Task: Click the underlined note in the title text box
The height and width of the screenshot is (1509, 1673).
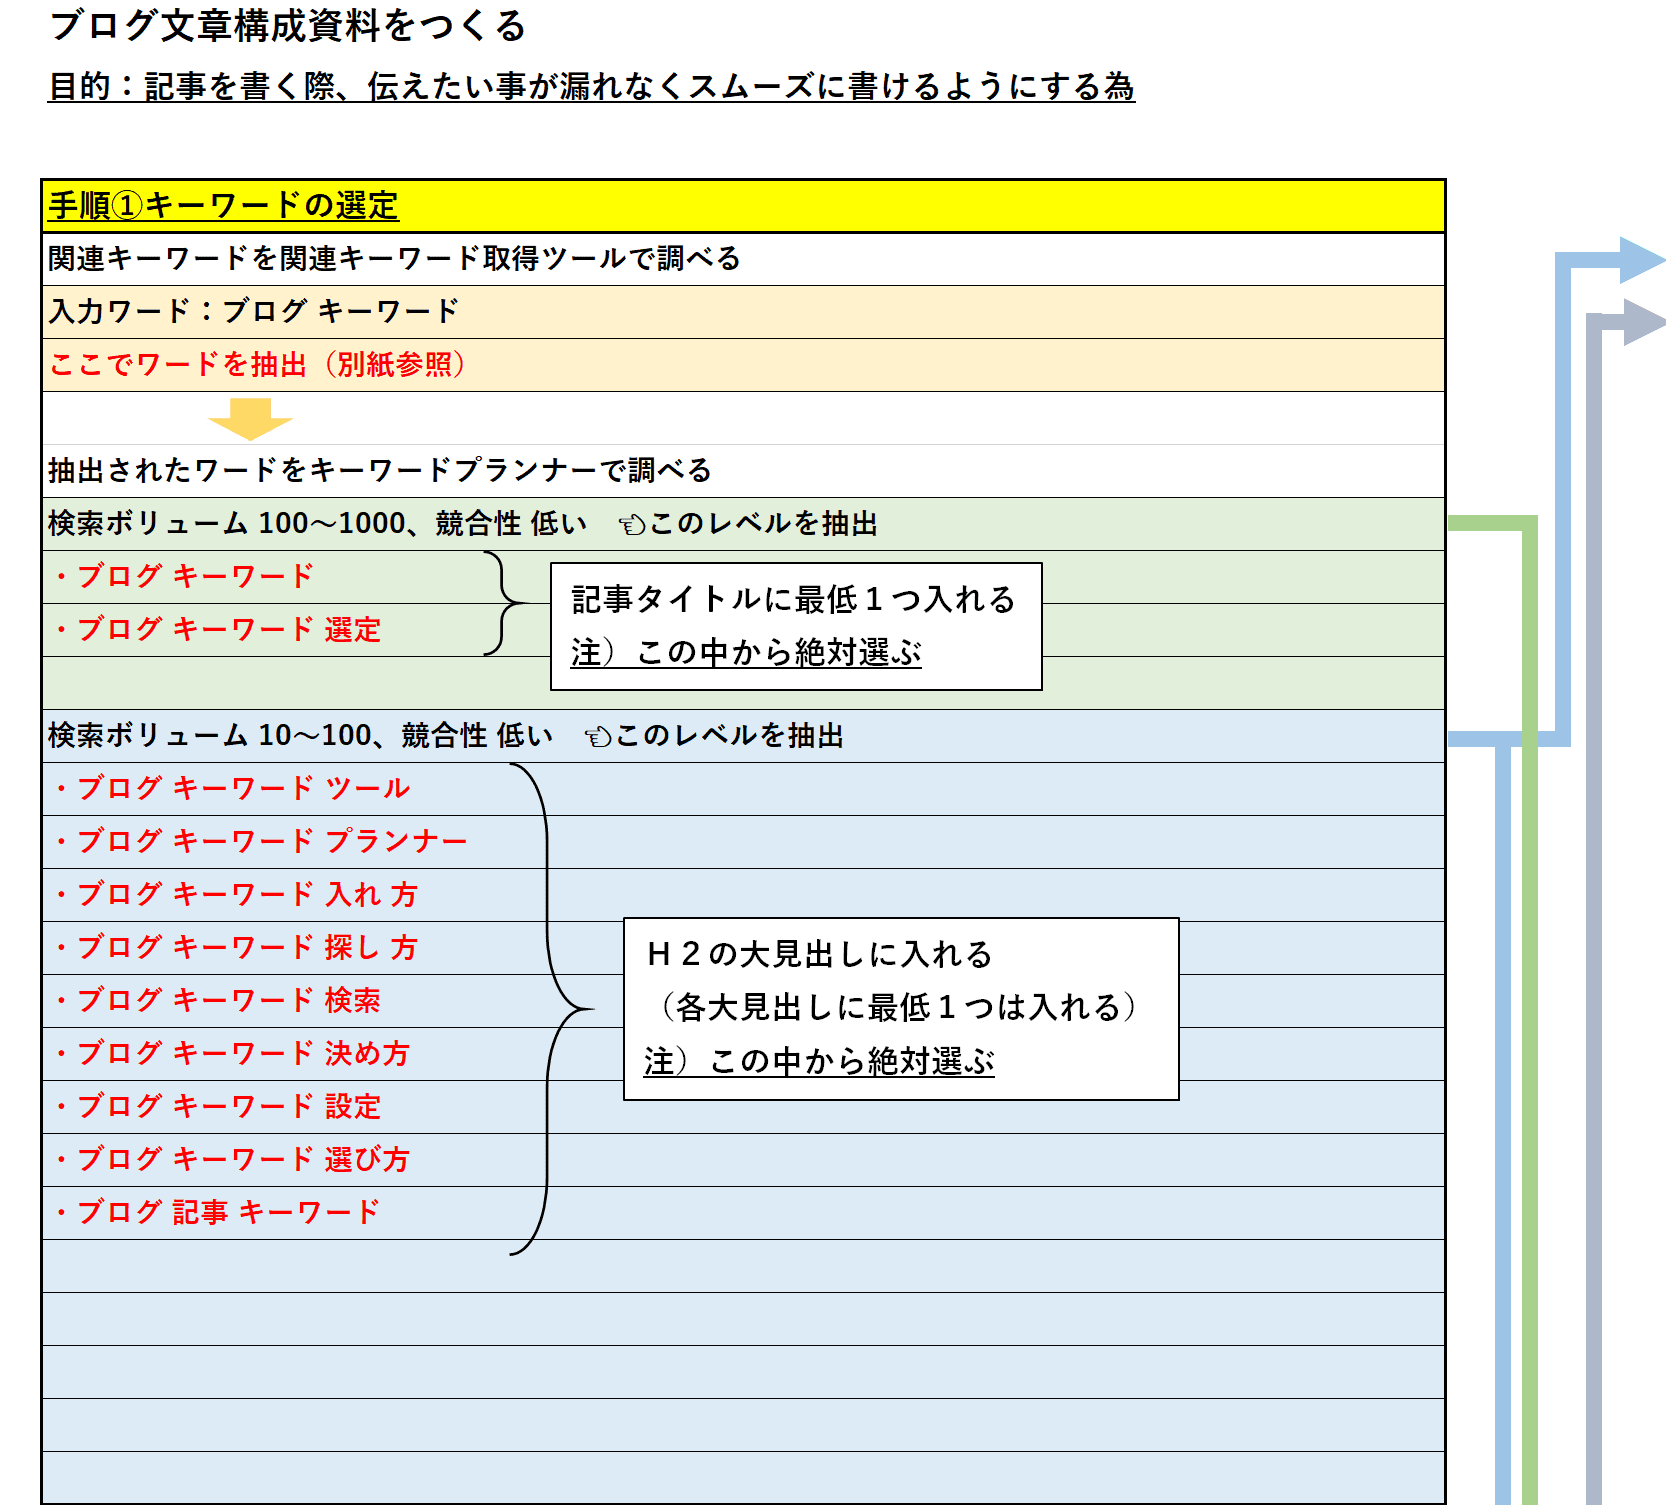Action: [x=746, y=652]
